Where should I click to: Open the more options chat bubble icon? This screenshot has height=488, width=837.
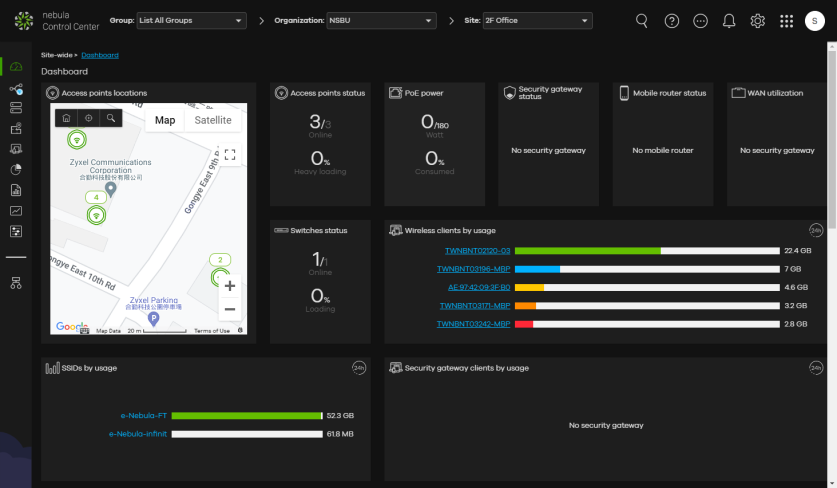[x=700, y=21]
